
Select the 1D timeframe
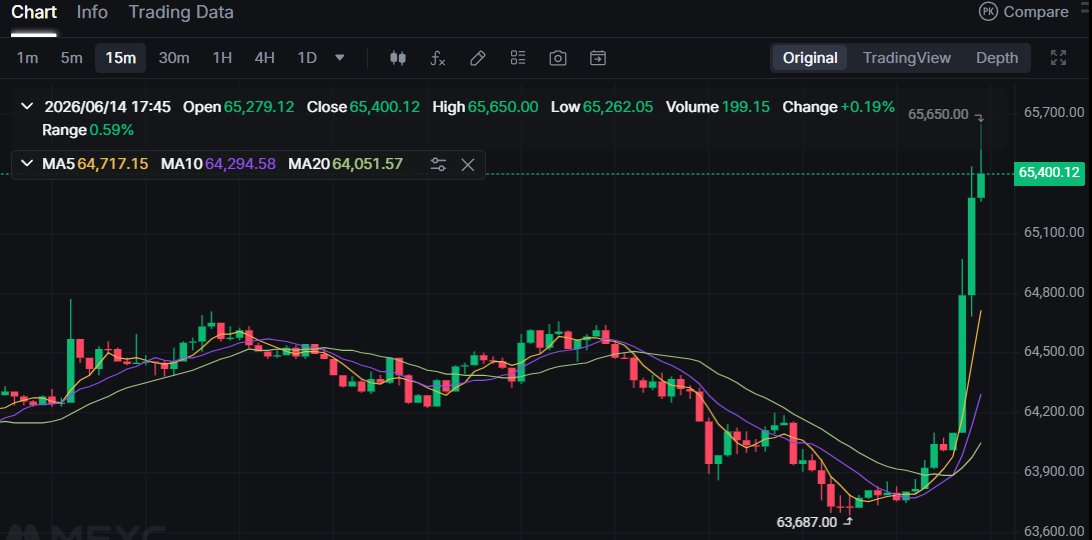click(307, 58)
